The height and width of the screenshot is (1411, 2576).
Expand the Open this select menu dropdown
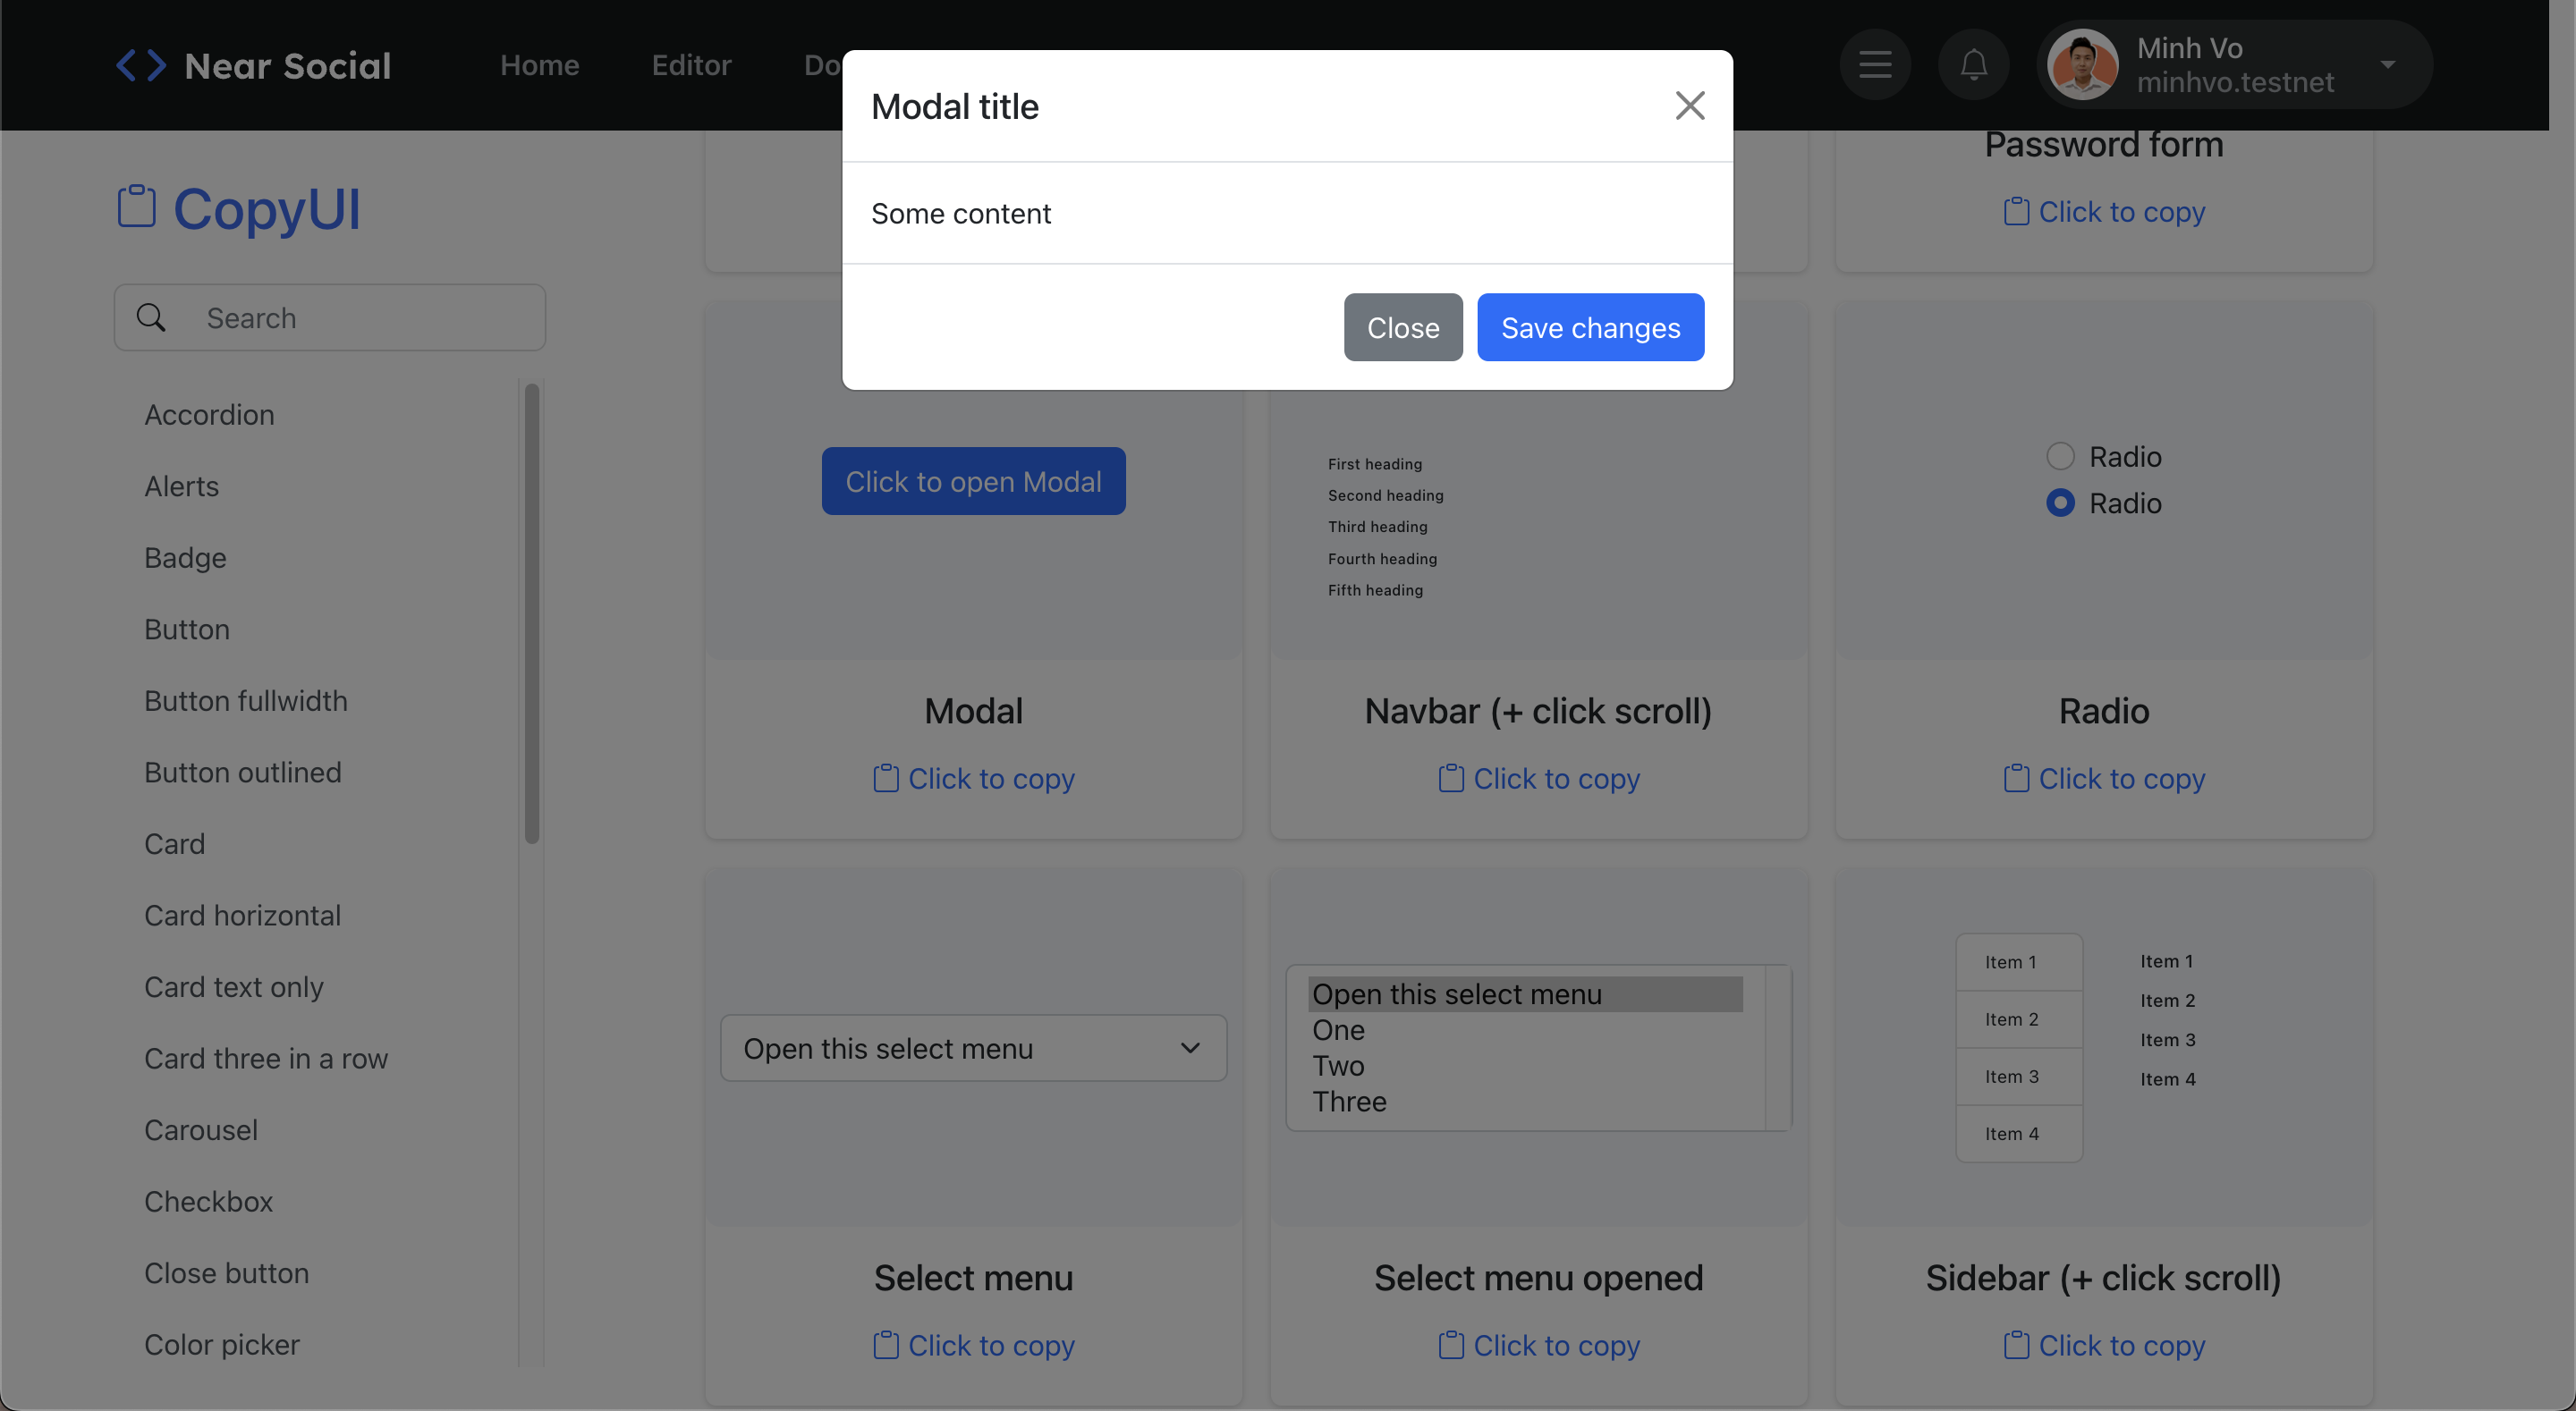coord(973,1048)
